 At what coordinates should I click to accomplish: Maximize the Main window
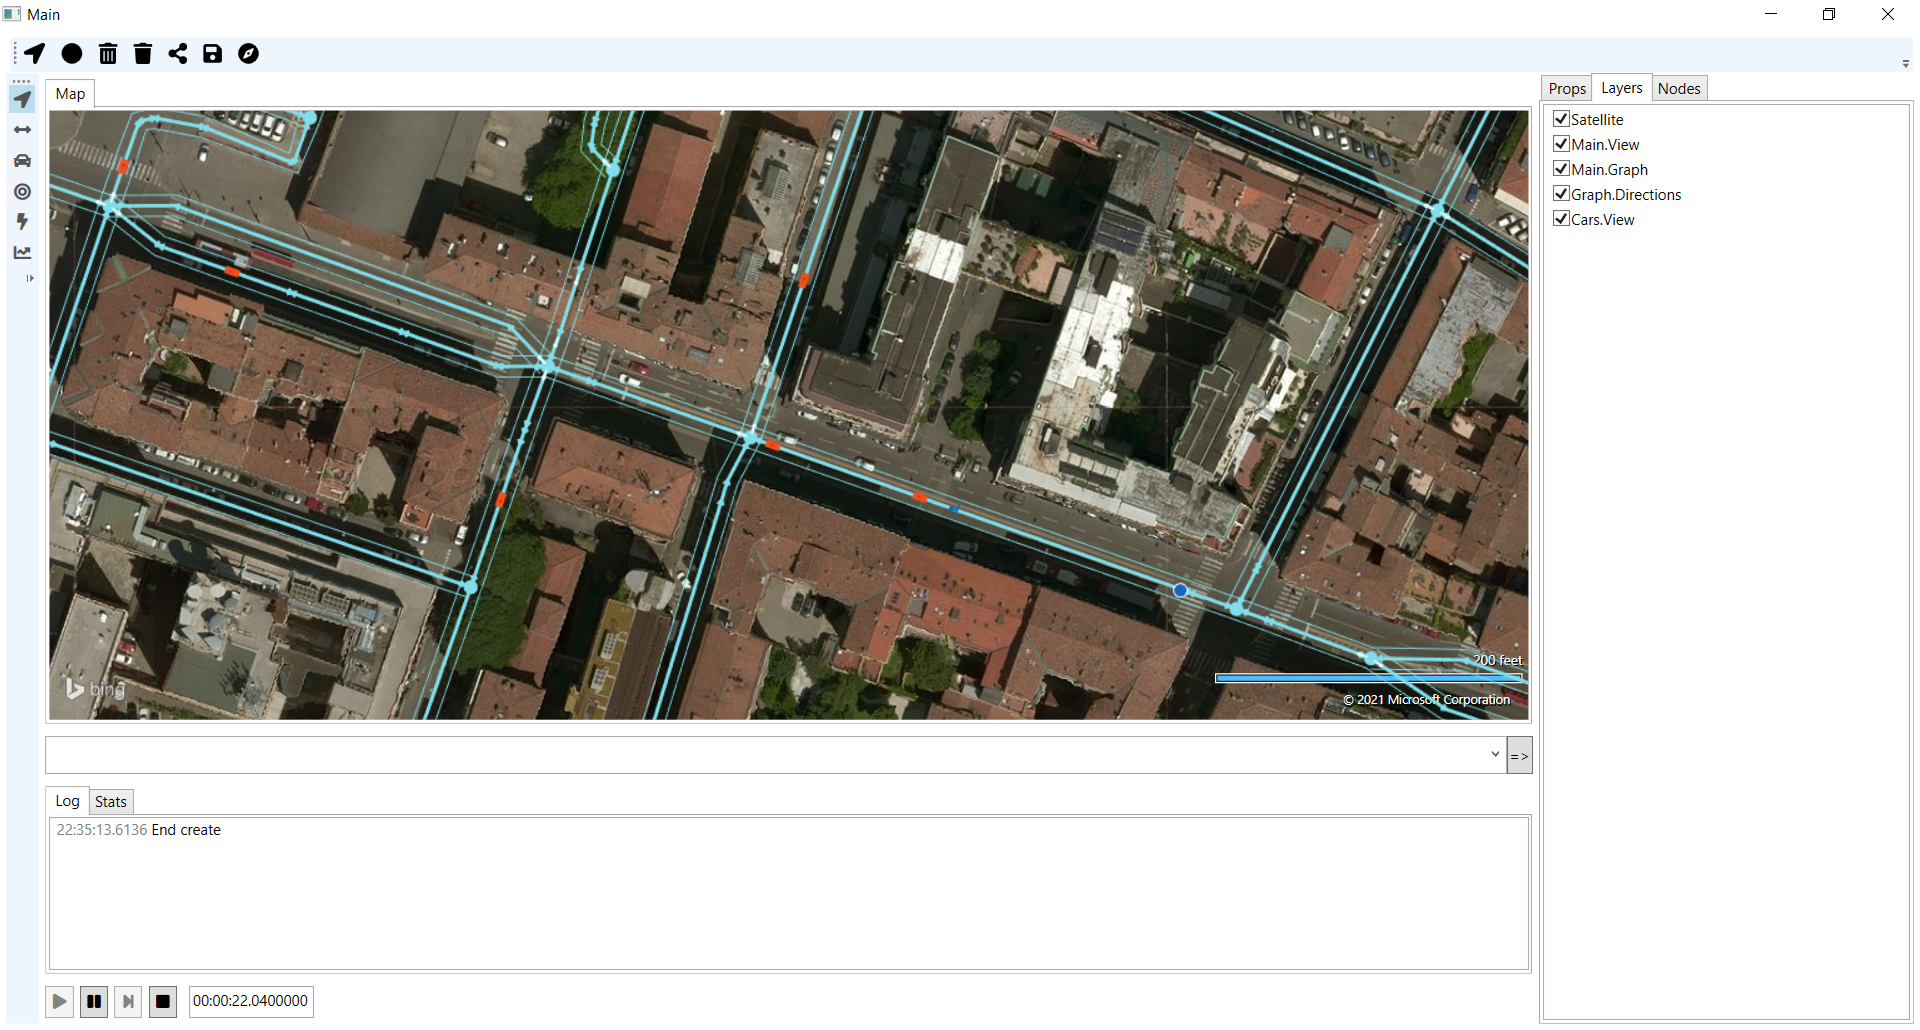1829,14
